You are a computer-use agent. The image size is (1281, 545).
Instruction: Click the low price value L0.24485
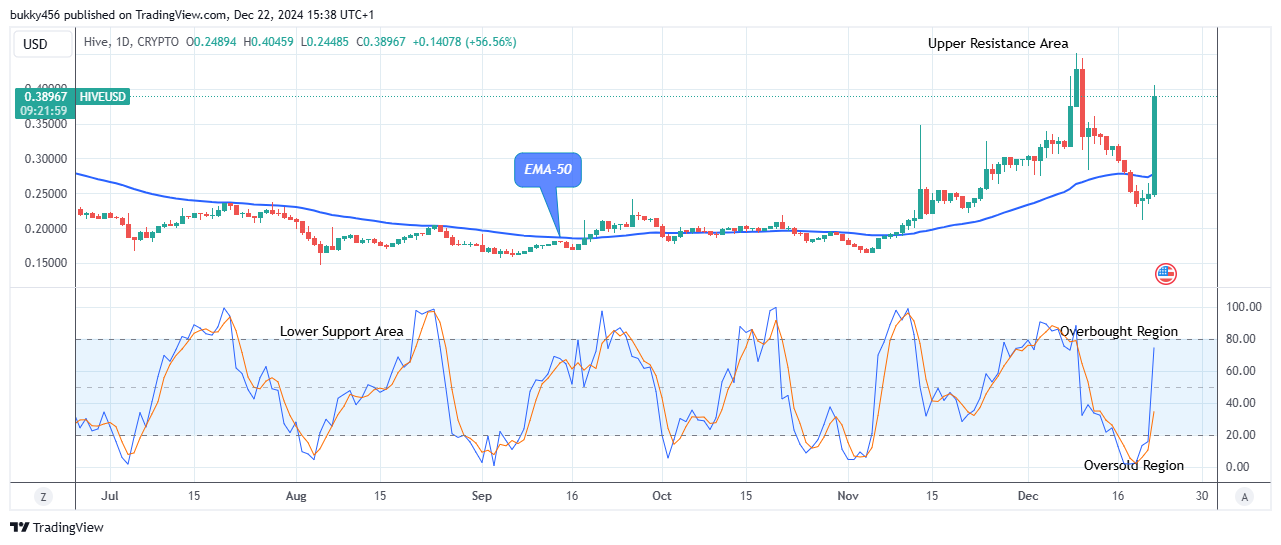[x=325, y=42]
